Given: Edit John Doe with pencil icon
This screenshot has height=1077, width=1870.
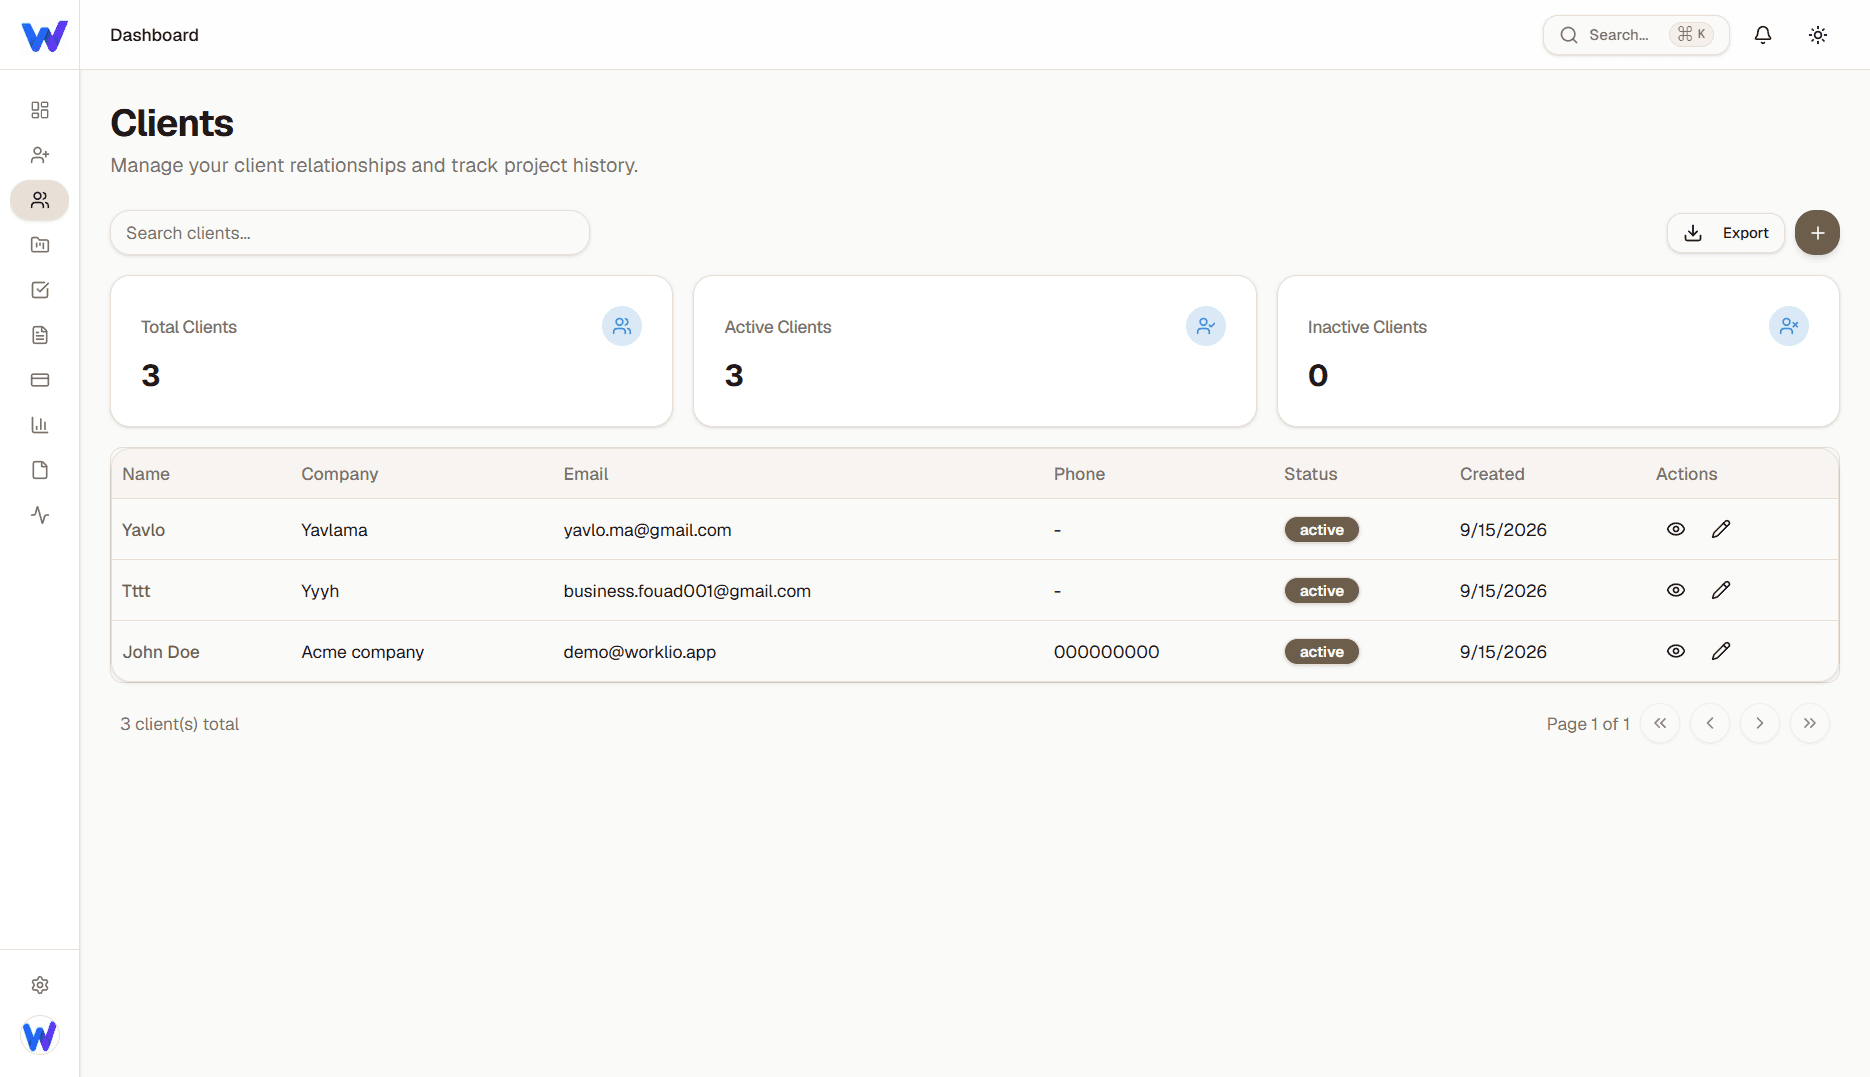Looking at the screenshot, I should pos(1721,651).
